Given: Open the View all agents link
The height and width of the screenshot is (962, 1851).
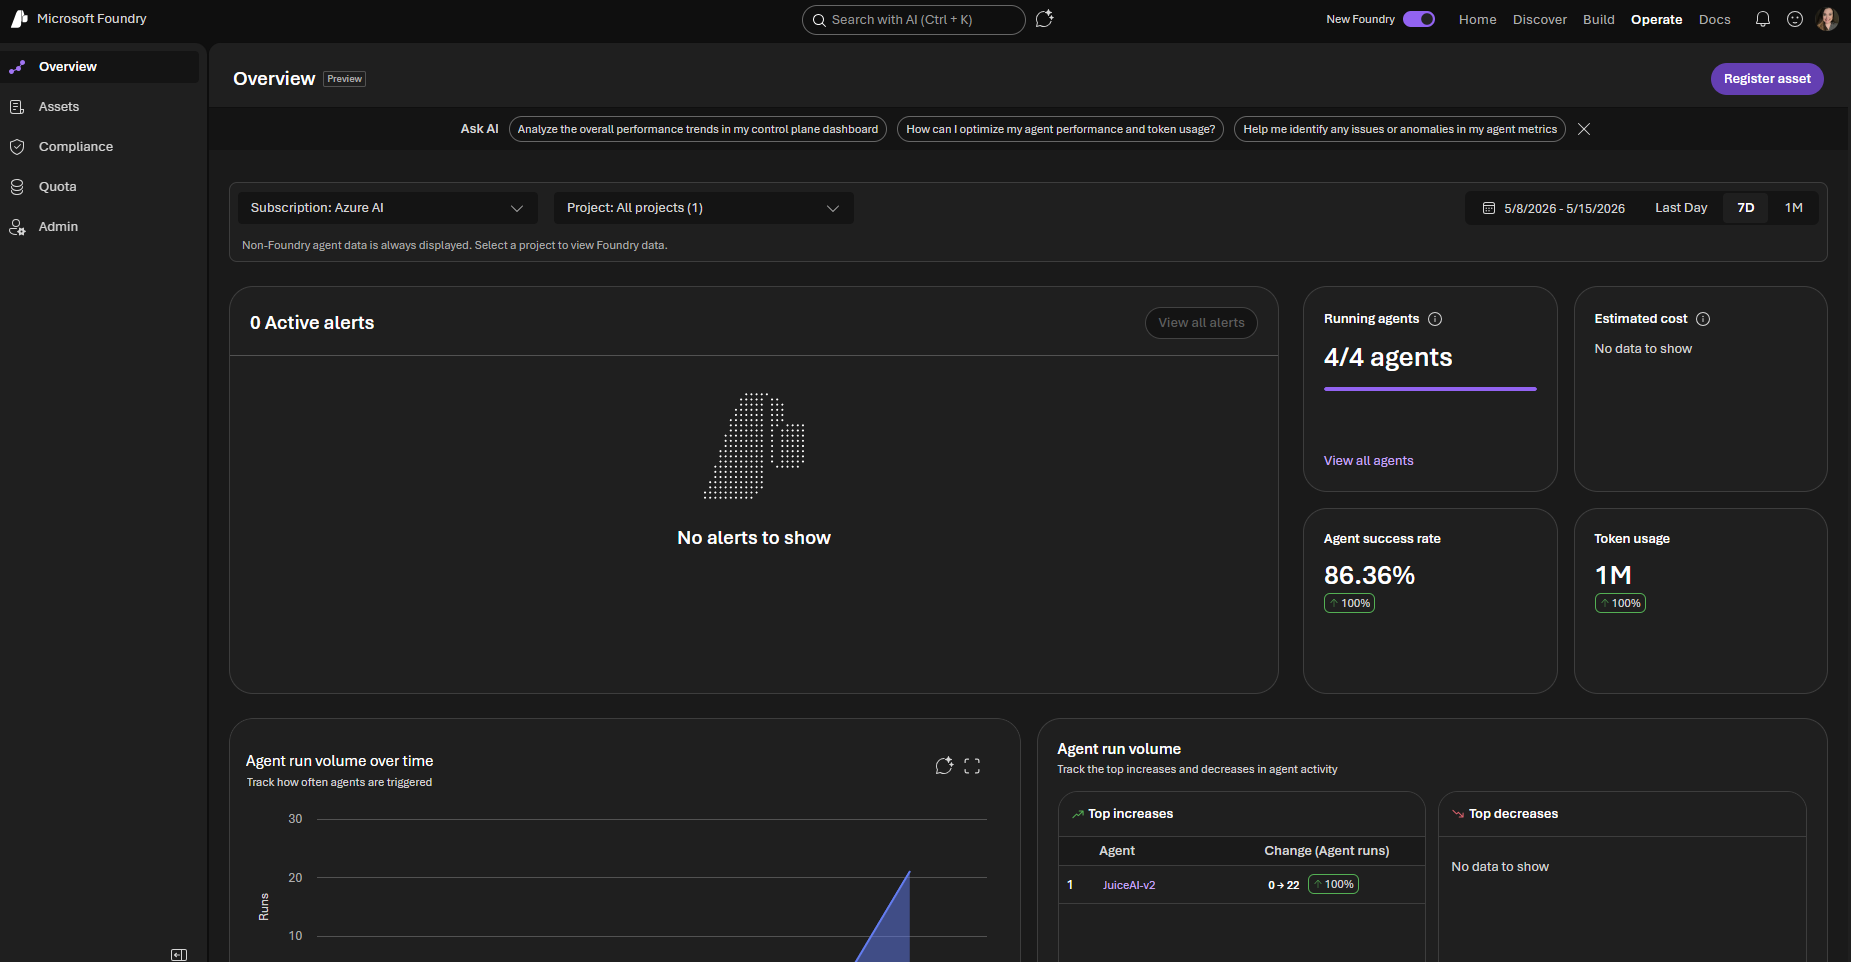Looking at the screenshot, I should (1368, 461).
